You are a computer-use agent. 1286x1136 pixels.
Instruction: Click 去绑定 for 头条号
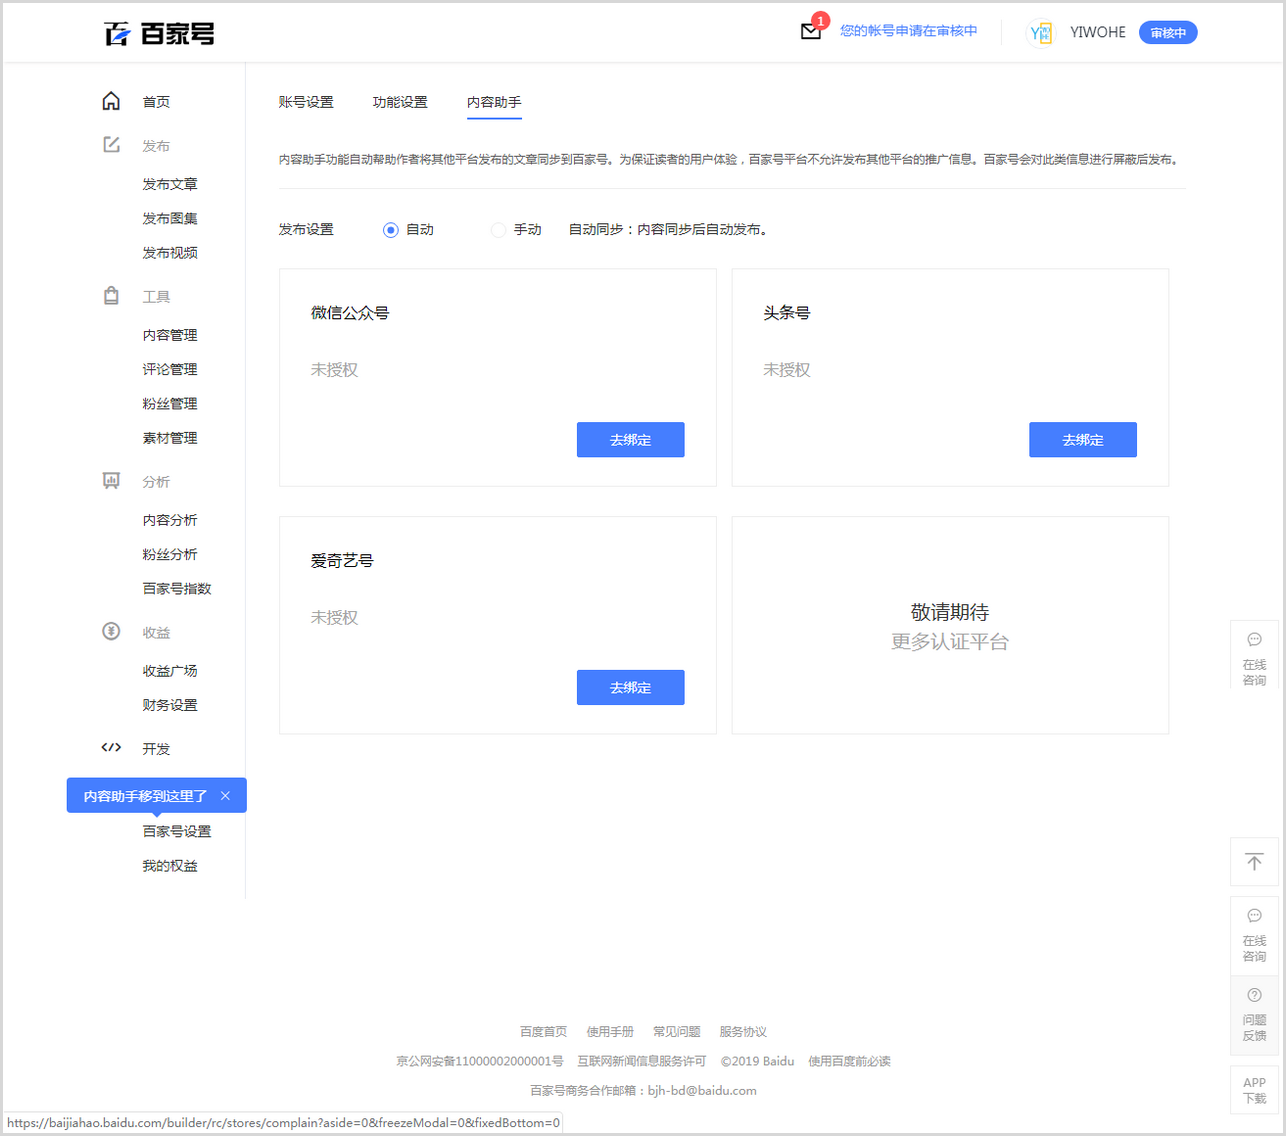[1083, 439]
